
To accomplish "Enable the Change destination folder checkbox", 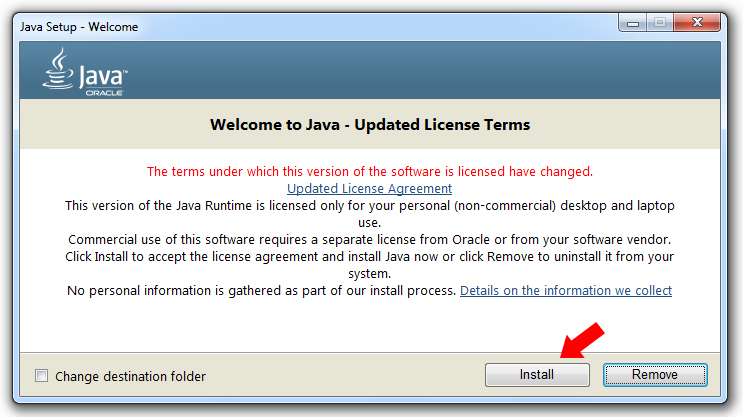I will coord(42,376).
